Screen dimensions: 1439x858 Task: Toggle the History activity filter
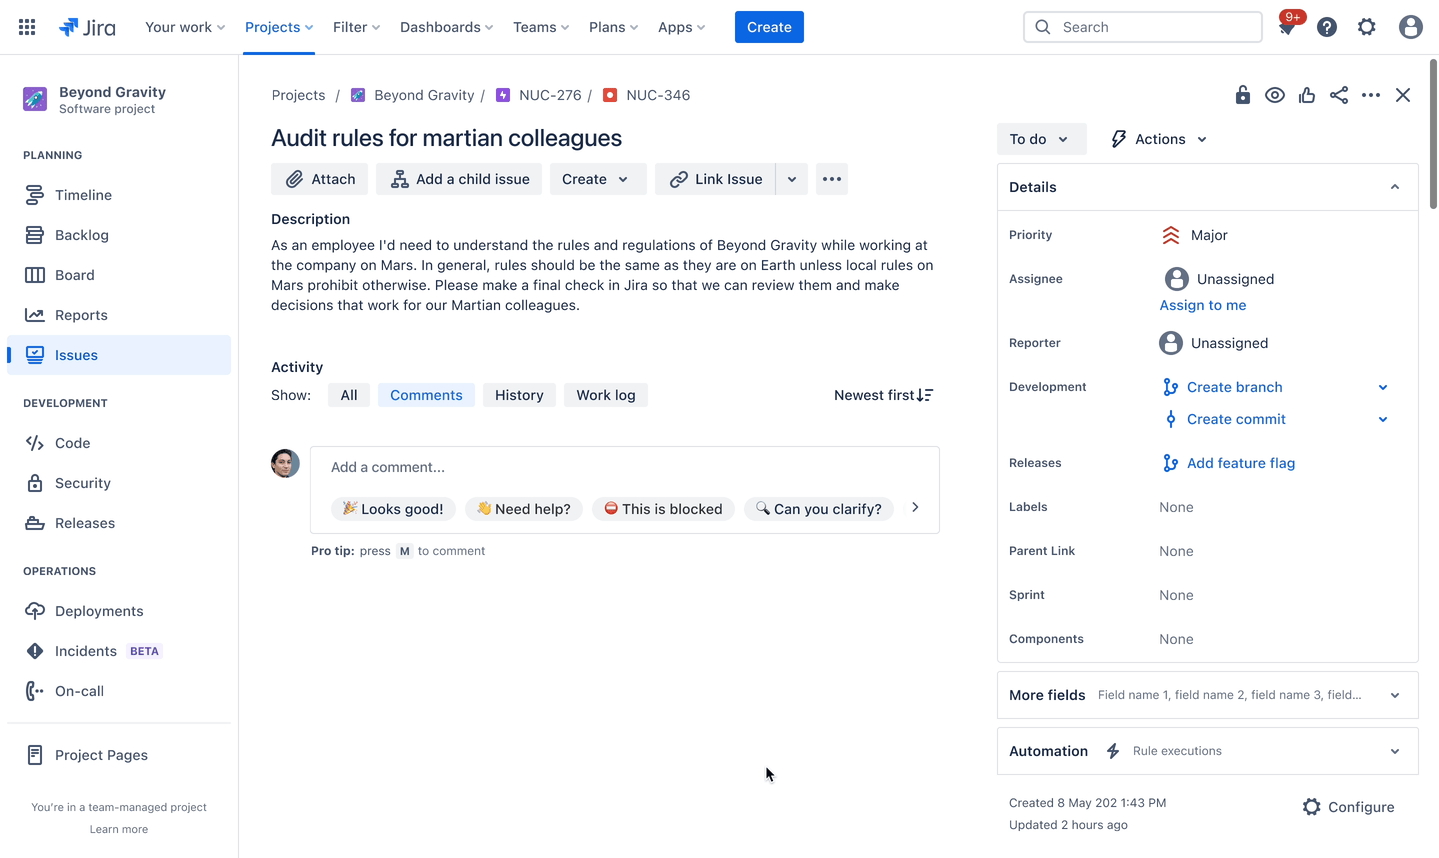(519, 394)
